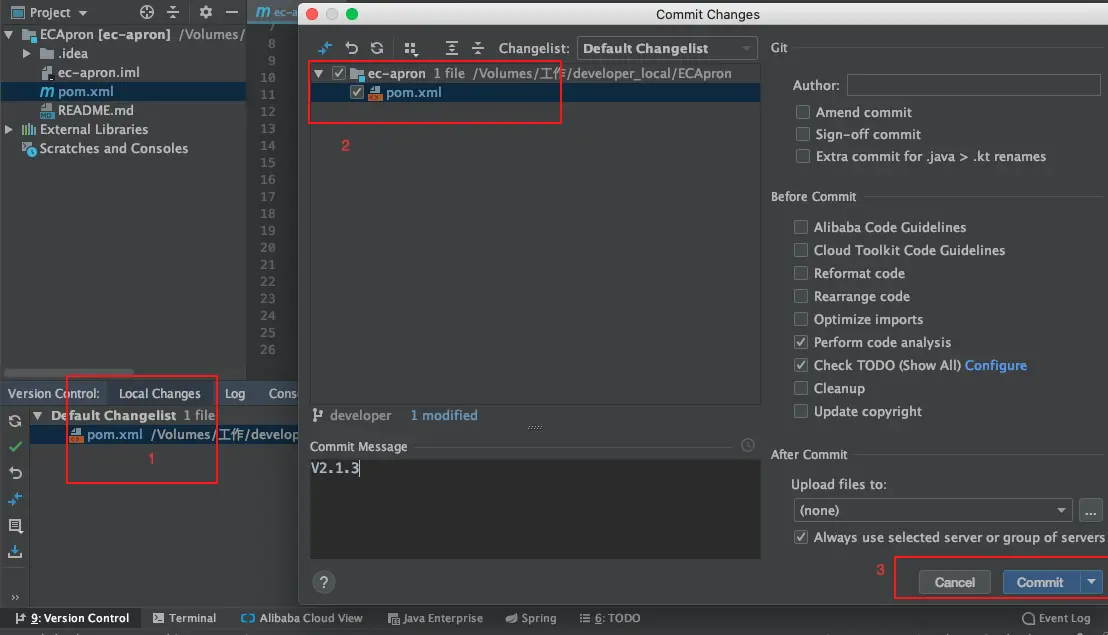Click the developer branch icon
The height and width of the screenshot is (635, 1108).
tap(318, 415)
